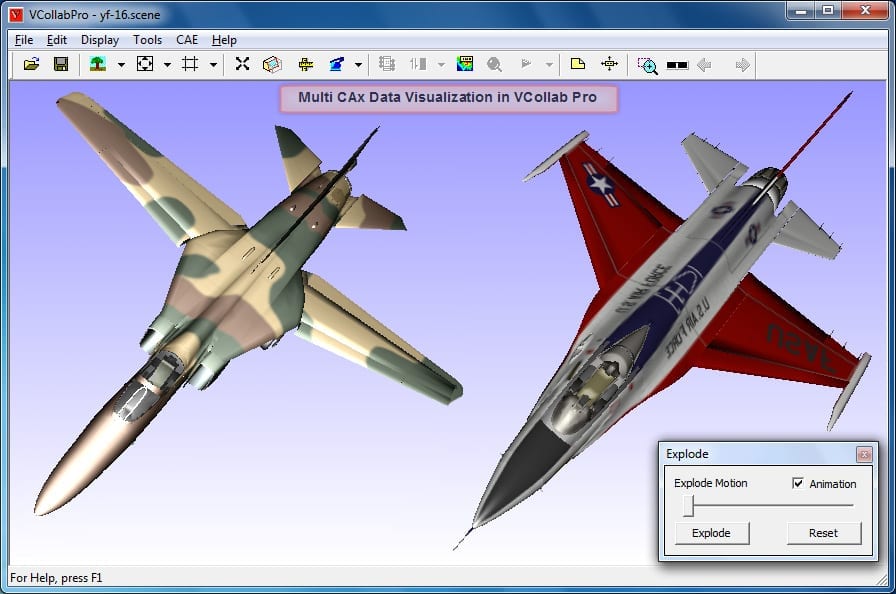
Task: Click the blue robot arm icon
Action: point(337,64)
